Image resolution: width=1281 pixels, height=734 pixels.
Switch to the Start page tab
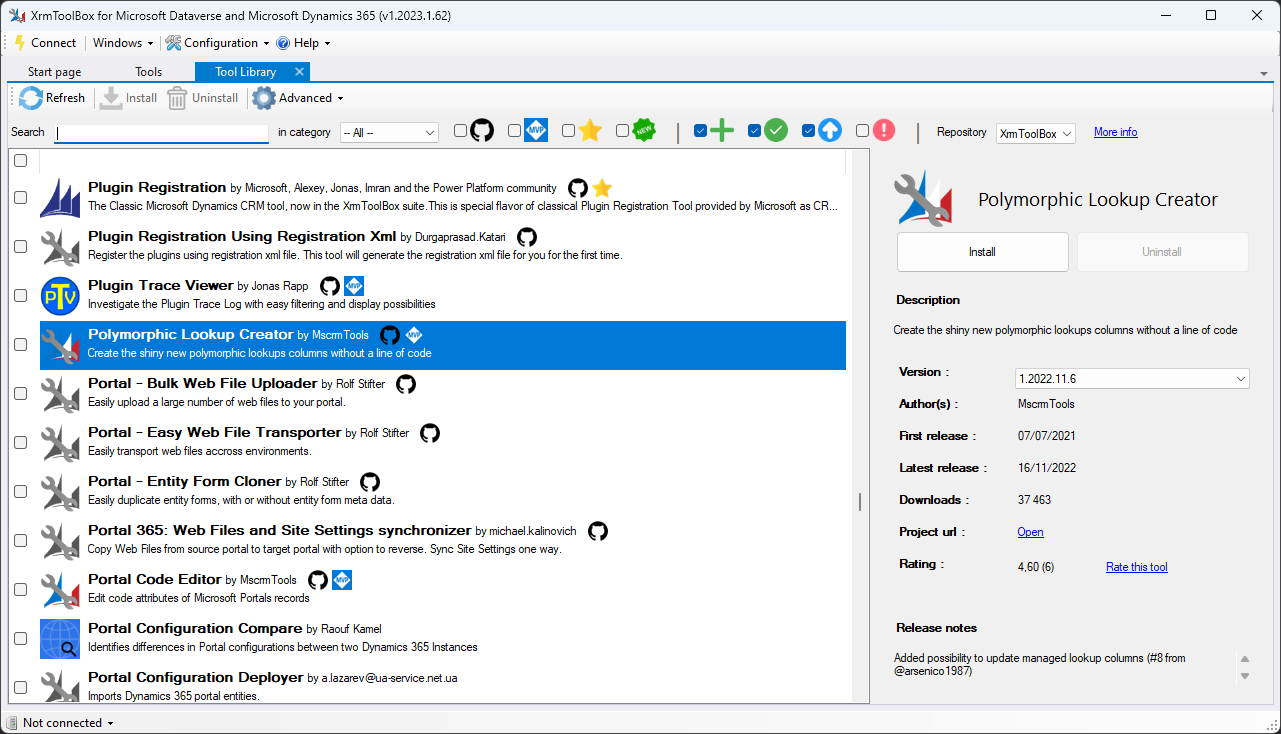pyautogui.click(x=55, y=72)
